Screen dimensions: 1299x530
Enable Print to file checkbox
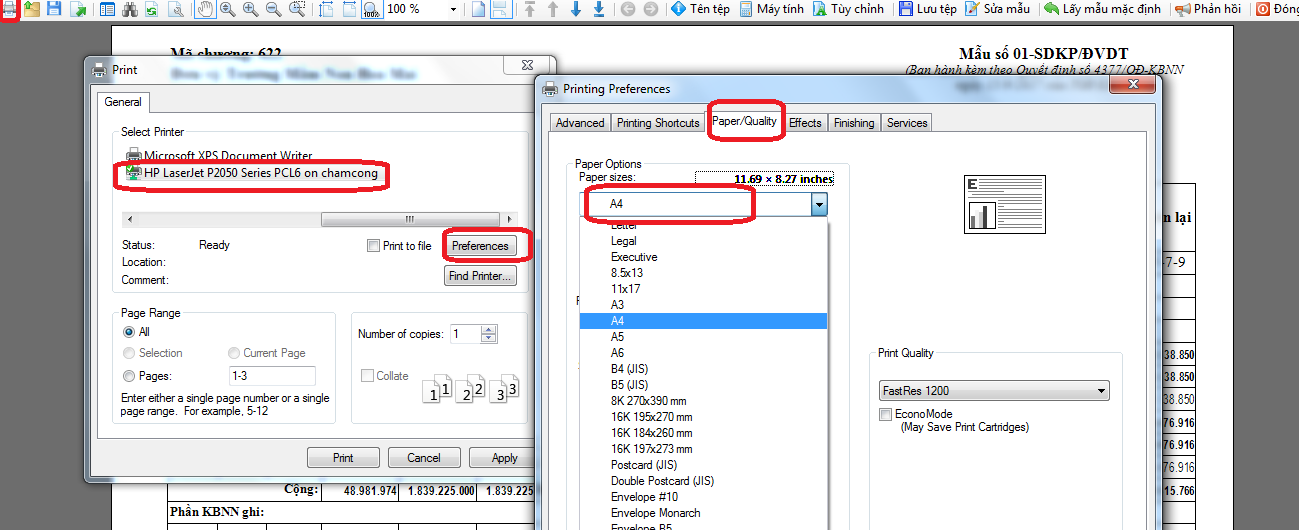(x=373, y=246)
